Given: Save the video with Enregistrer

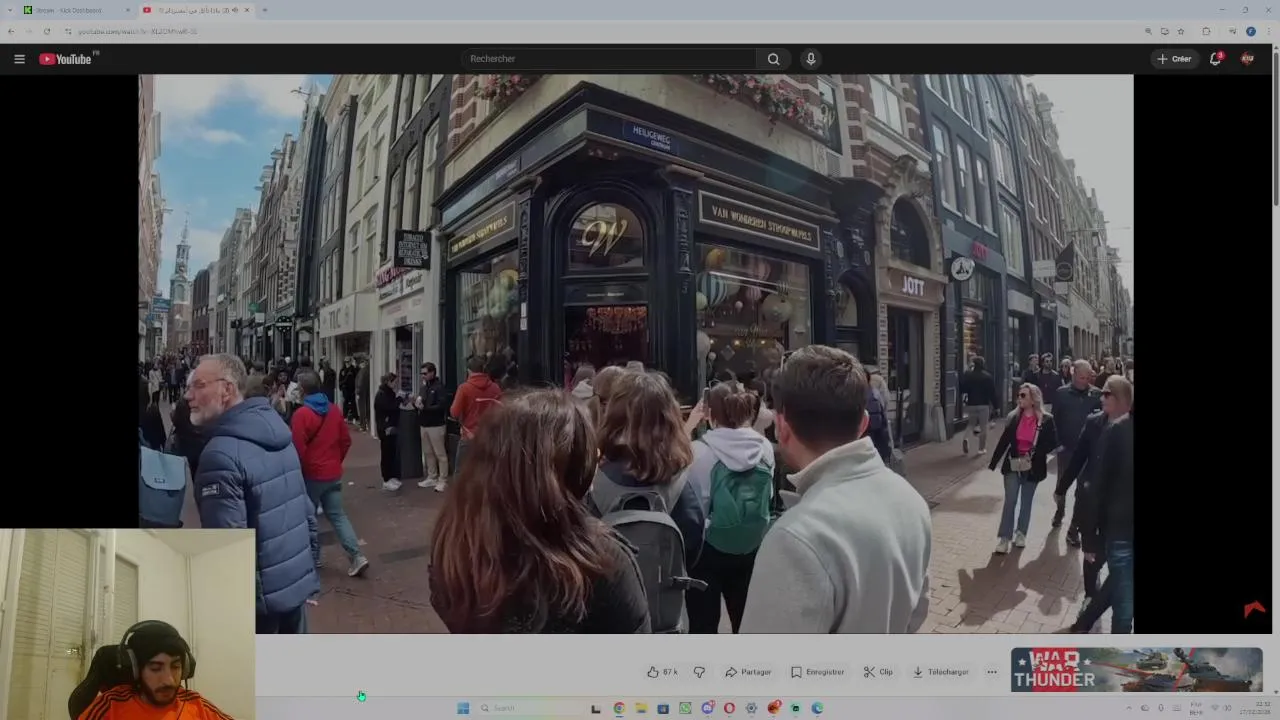Looking at the screenshot, I should 817,672.
